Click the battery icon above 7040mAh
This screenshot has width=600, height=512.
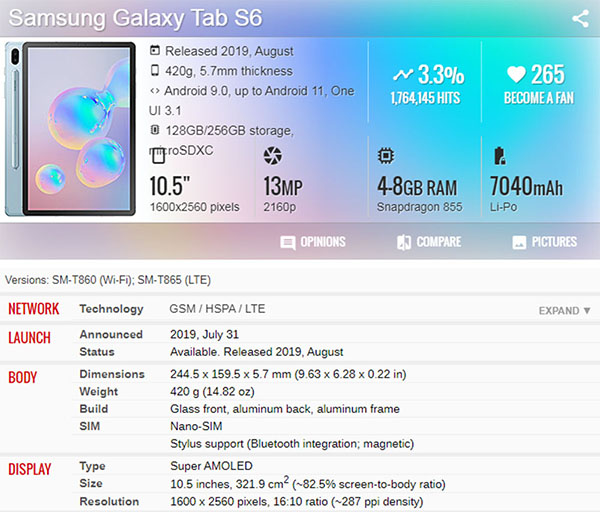point(499,156)
